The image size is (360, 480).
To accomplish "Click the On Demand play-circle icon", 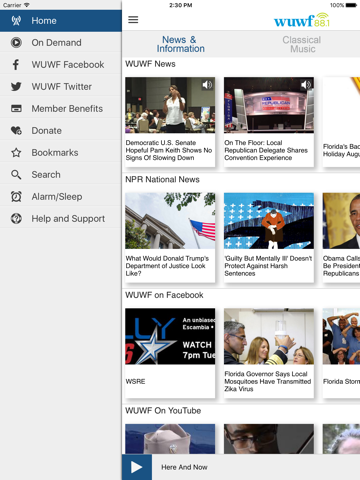I will (16, 43).
